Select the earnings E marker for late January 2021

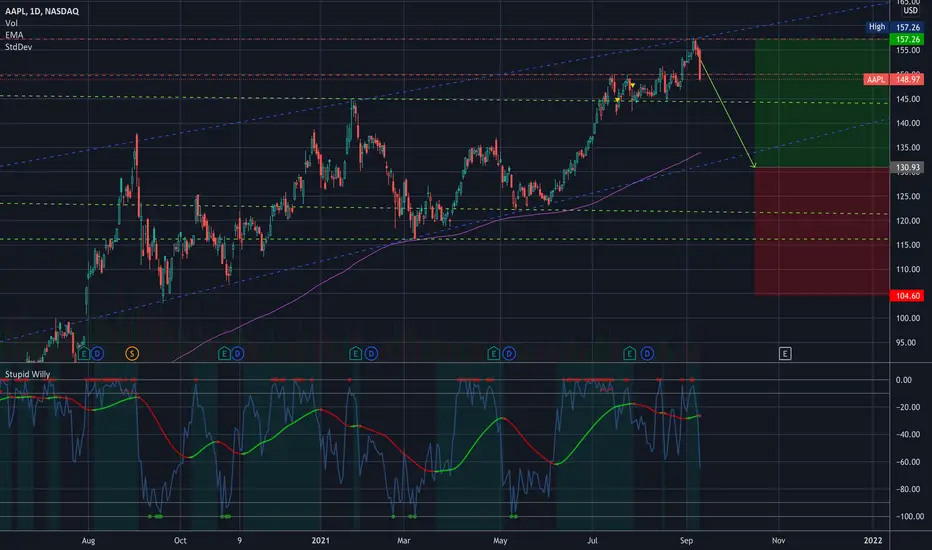click(x=355, y=354)
